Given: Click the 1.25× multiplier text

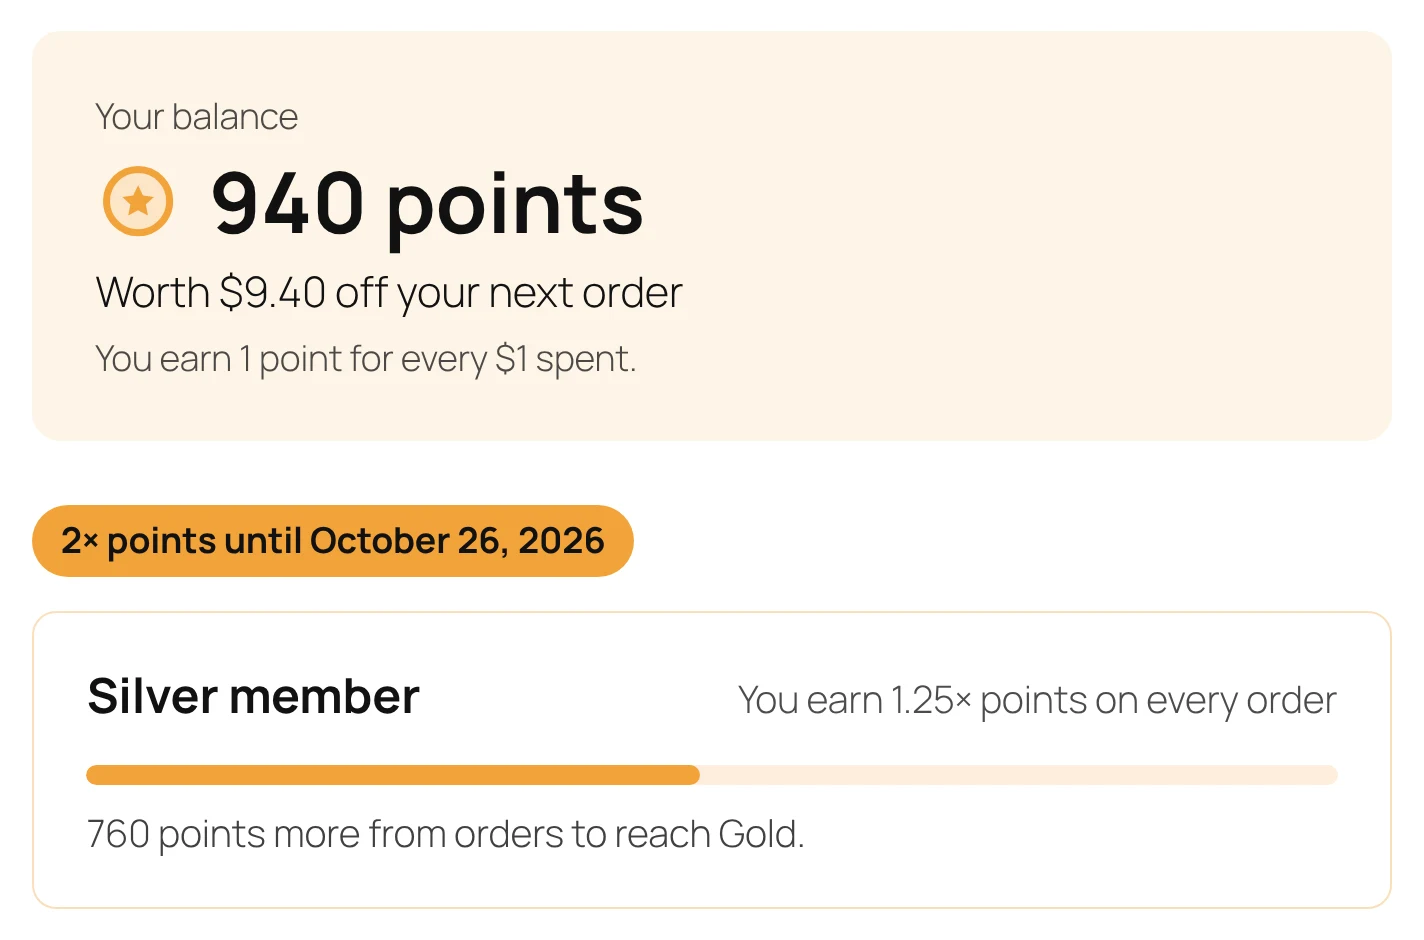Looking at the screenshot, I should 930,700.
